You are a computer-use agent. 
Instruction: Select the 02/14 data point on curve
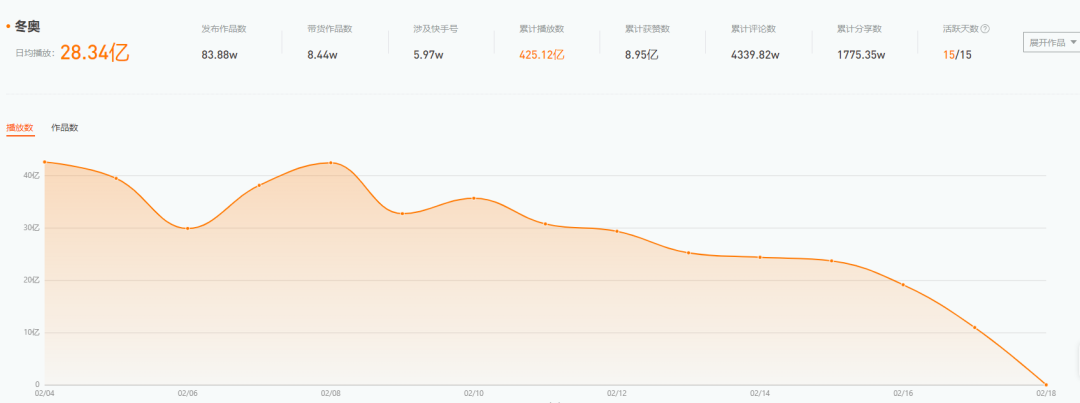760,257
